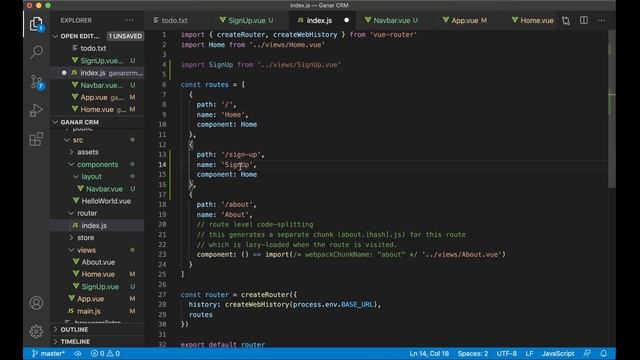Open the Explorer view in activity bar
This screenshot has width=640, height=360.
tap(36, 24)
